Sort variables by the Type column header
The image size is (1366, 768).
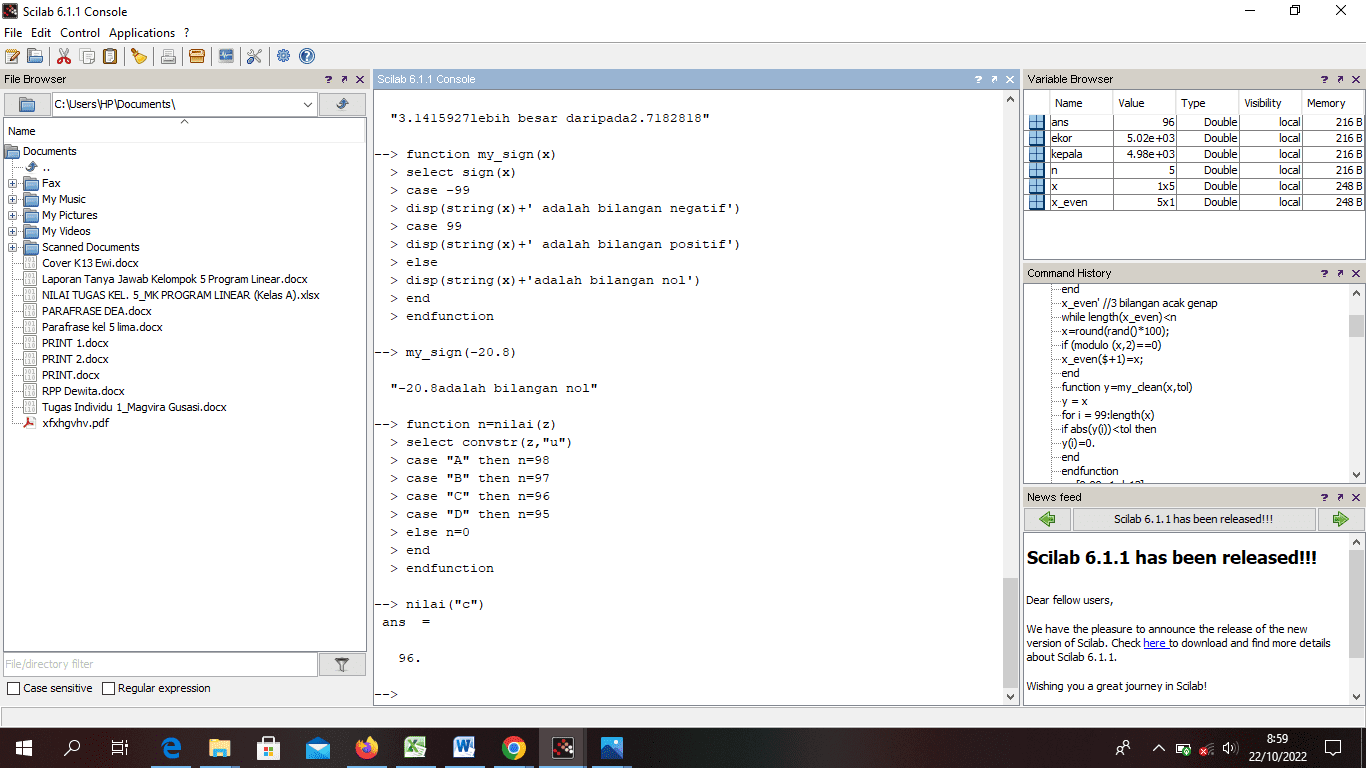tap(1208, 103)
